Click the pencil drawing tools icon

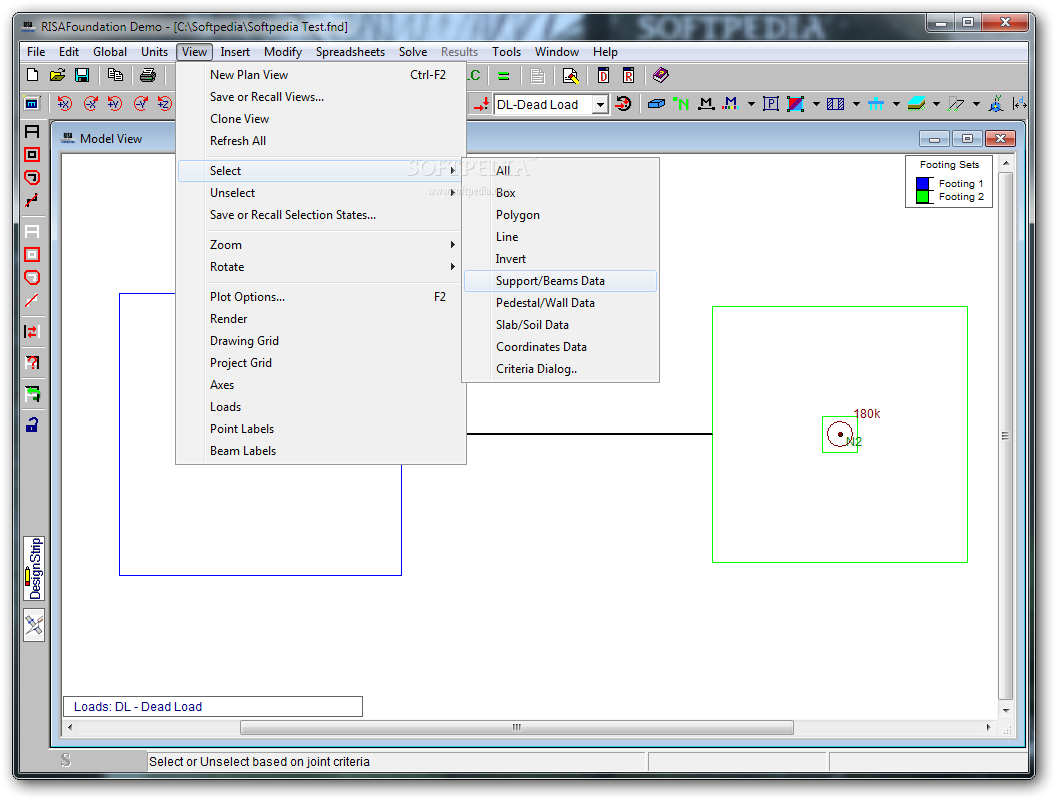pos(34,625)
